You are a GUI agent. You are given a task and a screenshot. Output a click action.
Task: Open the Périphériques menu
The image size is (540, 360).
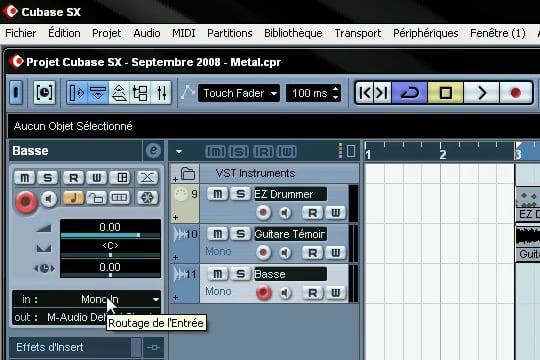[426, 33]
